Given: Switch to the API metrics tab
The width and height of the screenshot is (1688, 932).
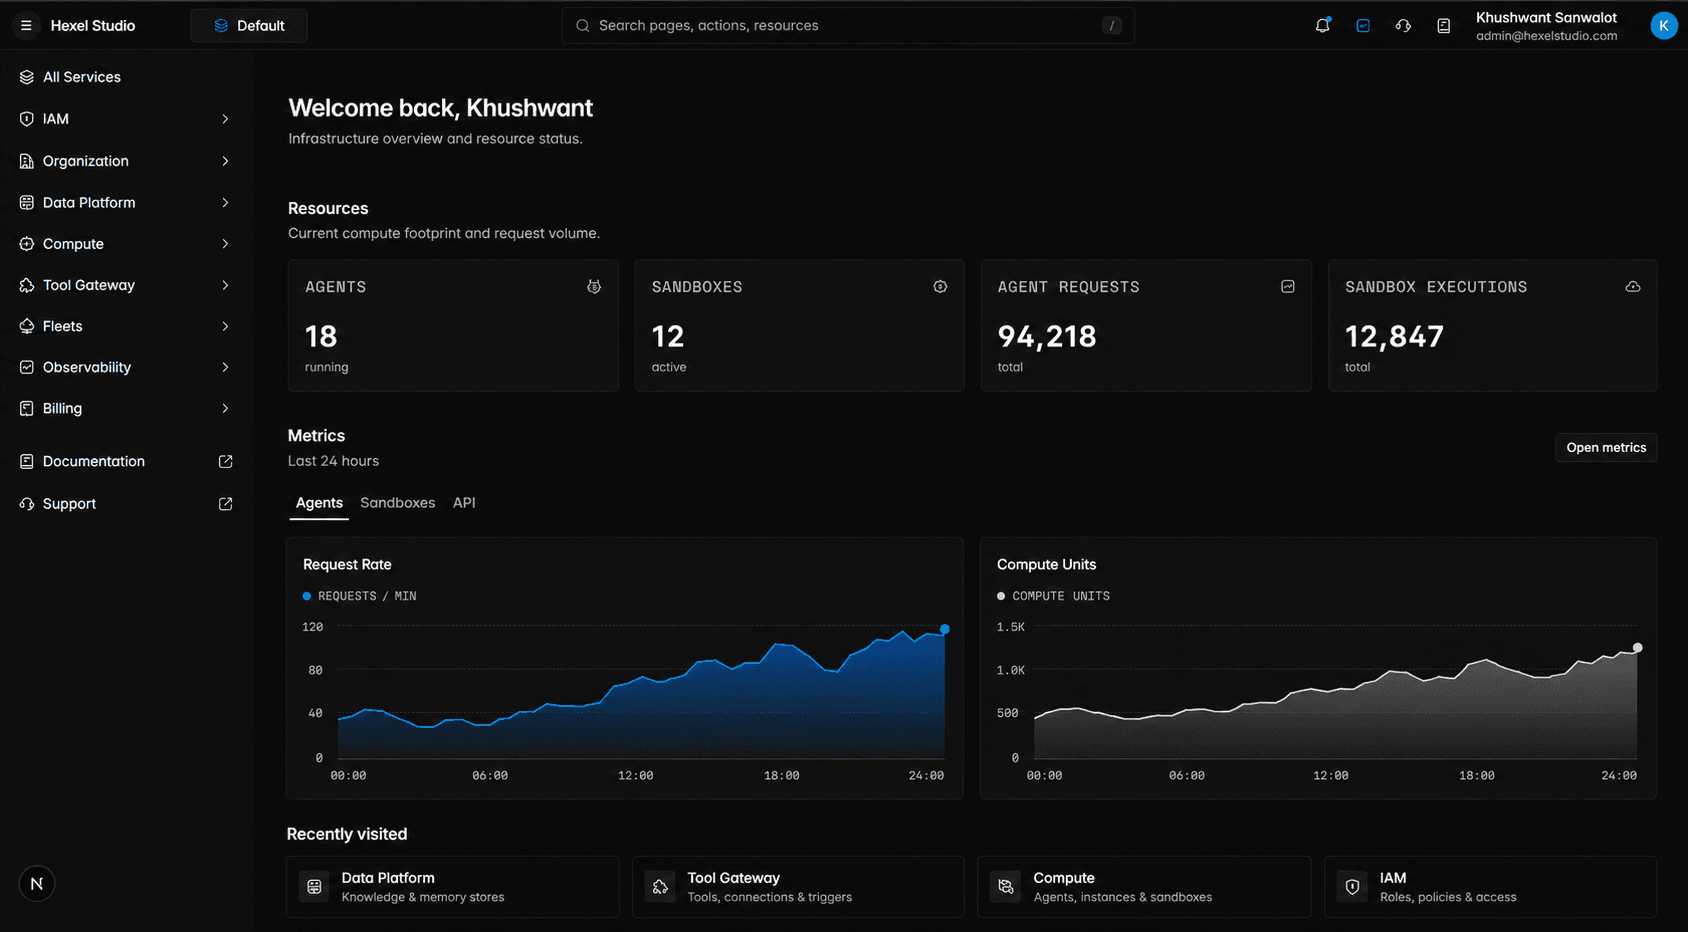Looking at the screenshot, I should (464, 503).
